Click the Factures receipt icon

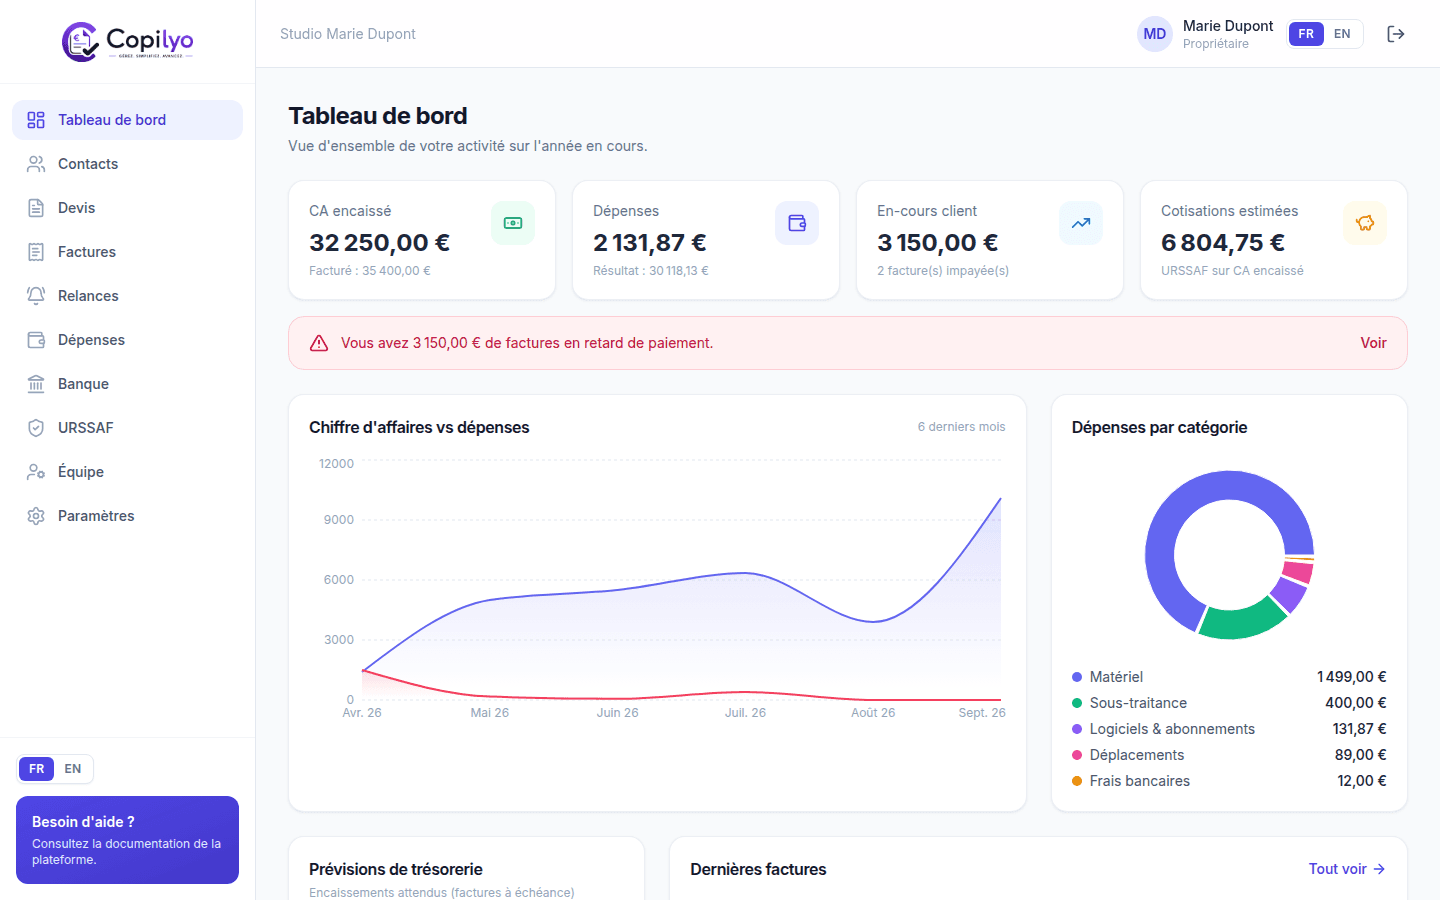(36, 252)
